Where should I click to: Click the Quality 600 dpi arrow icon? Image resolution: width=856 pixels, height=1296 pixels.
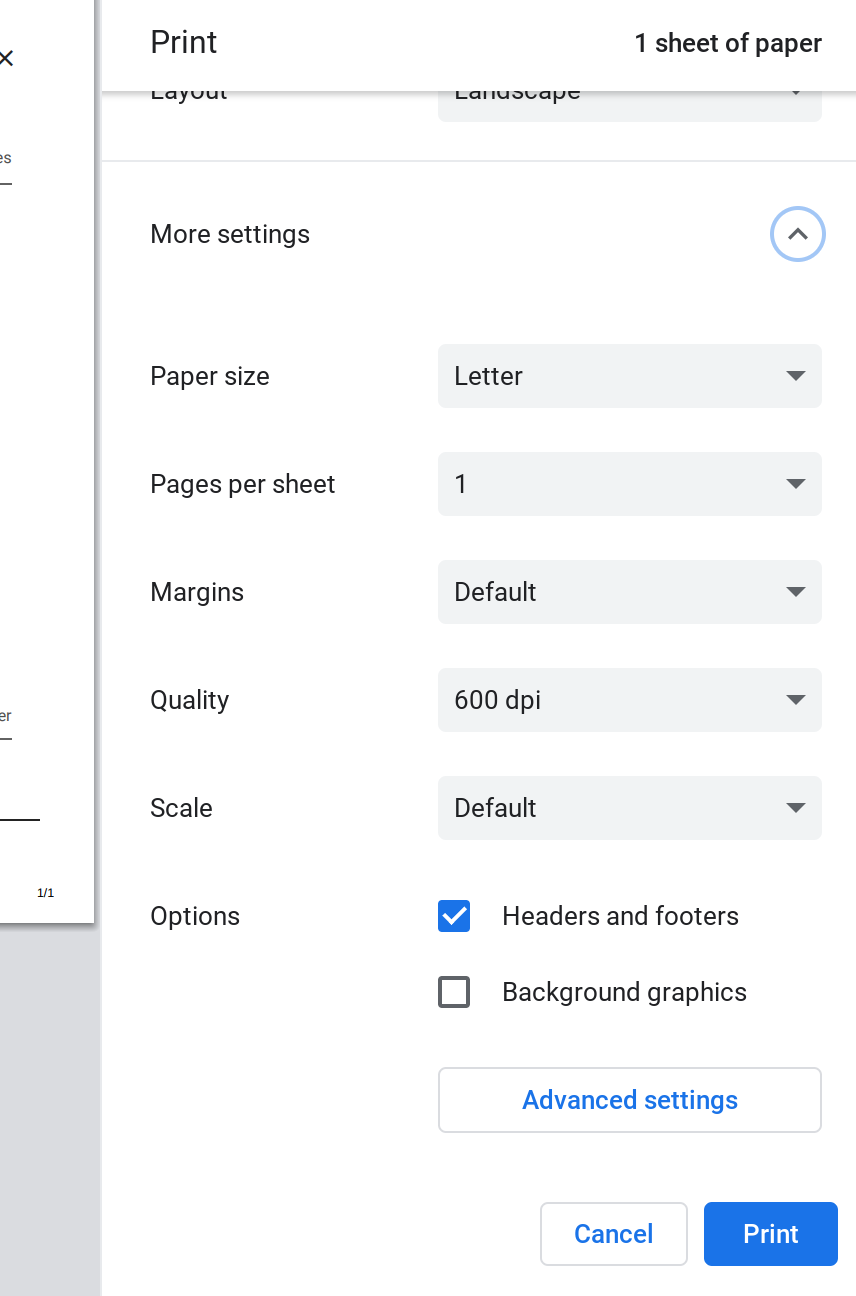[795, 700]
